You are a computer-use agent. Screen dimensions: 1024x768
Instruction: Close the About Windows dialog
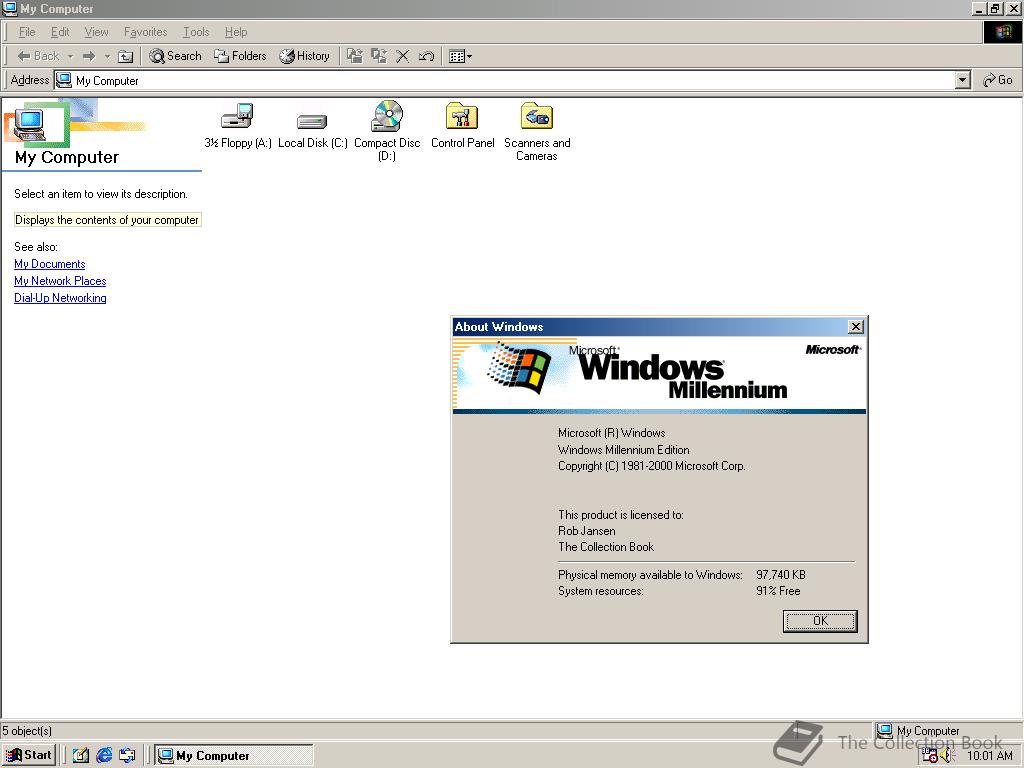pyautogui.click(x=856, y=327)
